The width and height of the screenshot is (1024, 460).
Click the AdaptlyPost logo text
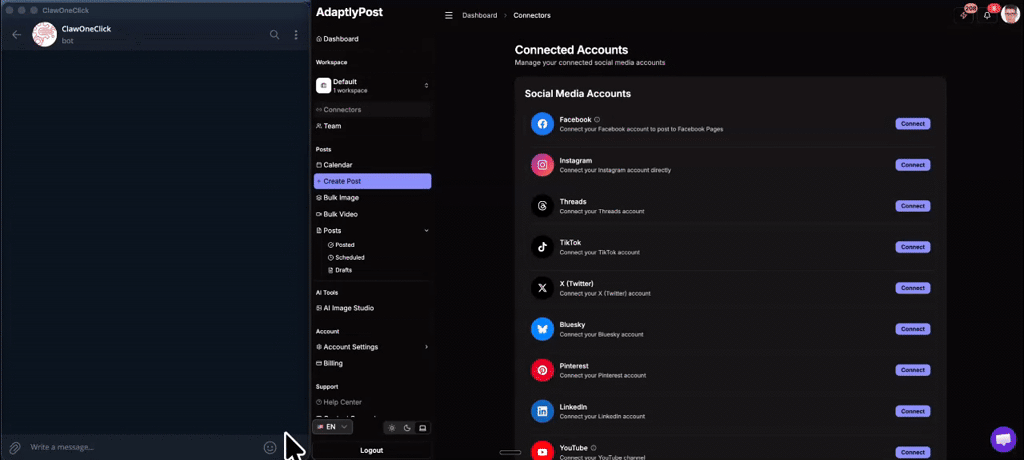(349, 12)
